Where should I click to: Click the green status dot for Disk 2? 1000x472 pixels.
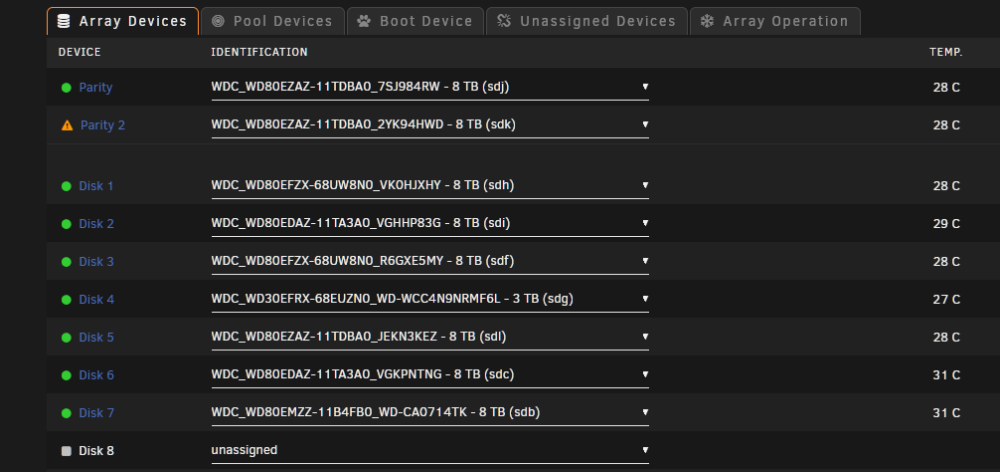point(66,224)
